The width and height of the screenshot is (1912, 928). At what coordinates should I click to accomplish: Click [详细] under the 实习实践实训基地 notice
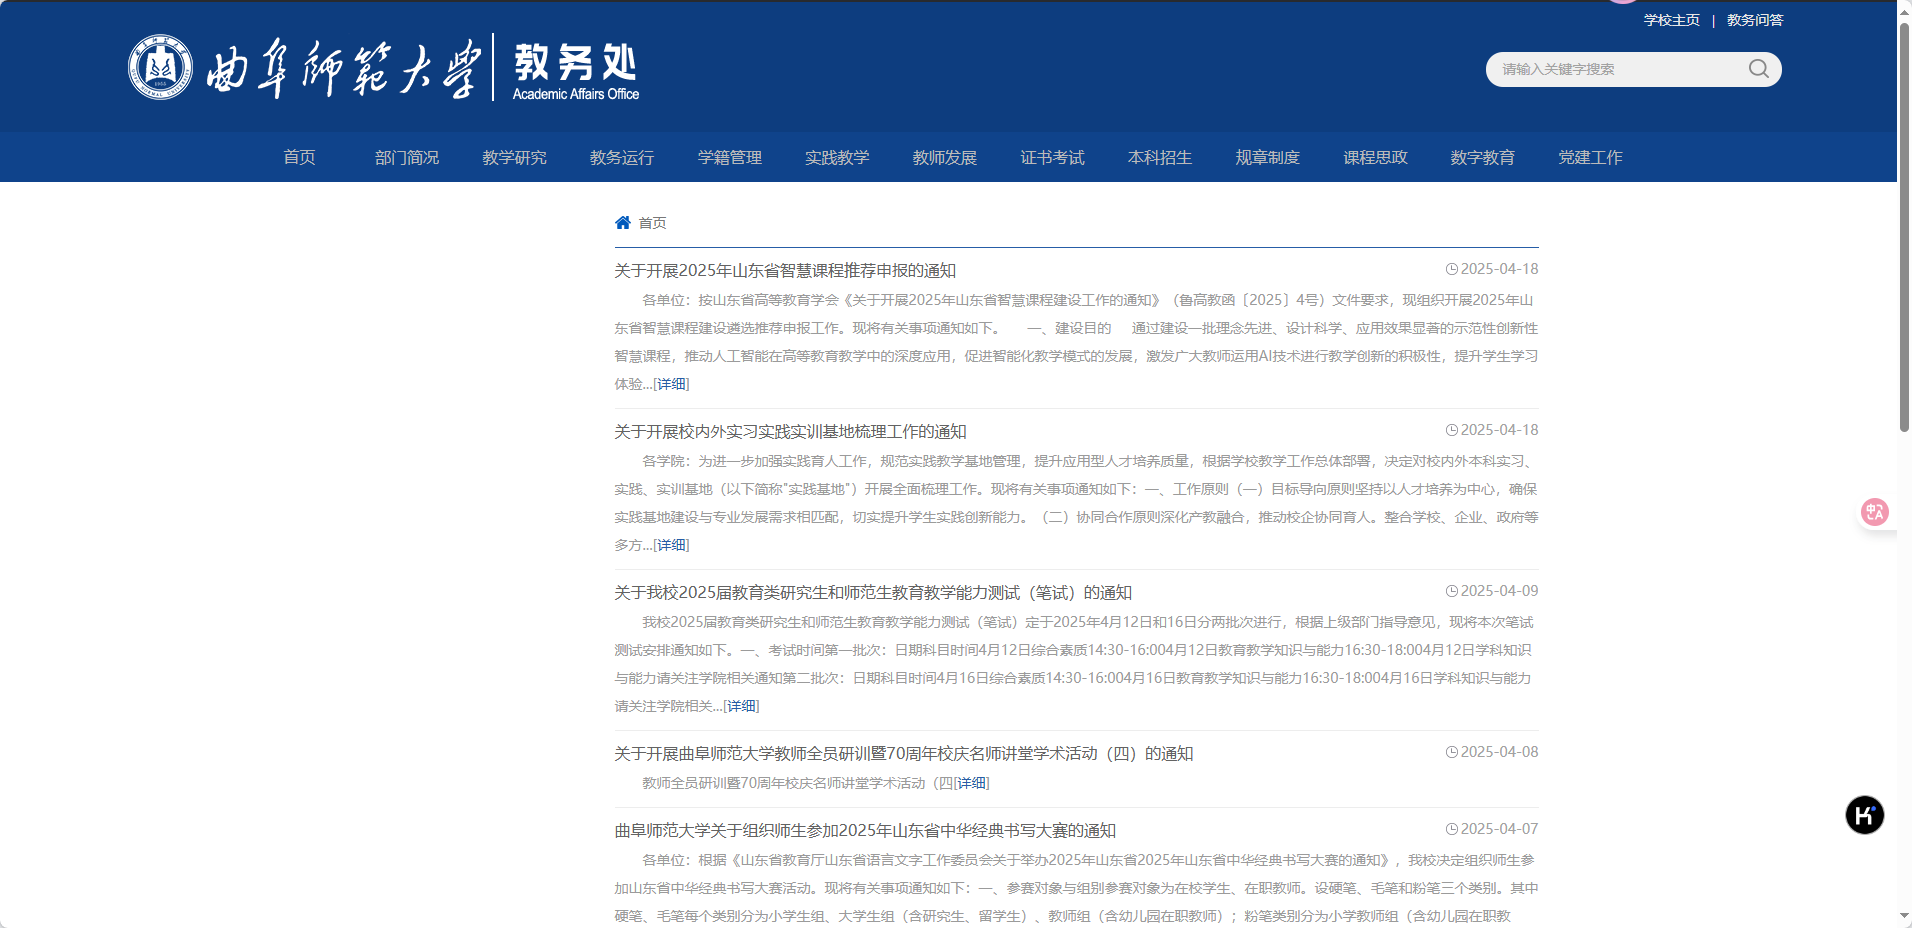pos(672,544)
